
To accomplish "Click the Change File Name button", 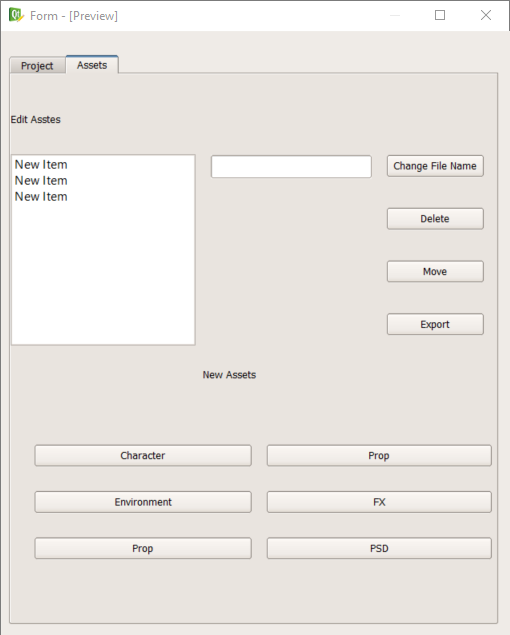I will pyautogui.click(x=435, y=166).
